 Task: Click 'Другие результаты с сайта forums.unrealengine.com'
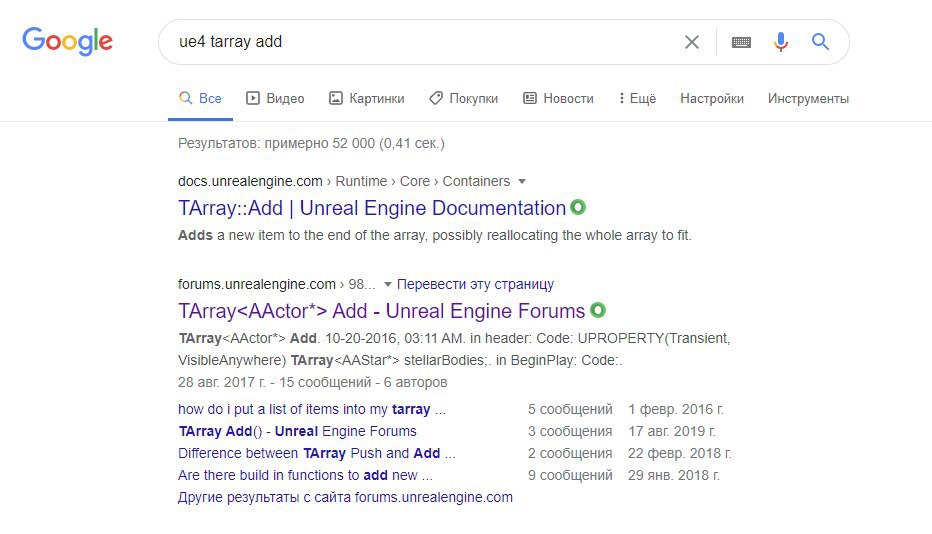click(345, 497)
